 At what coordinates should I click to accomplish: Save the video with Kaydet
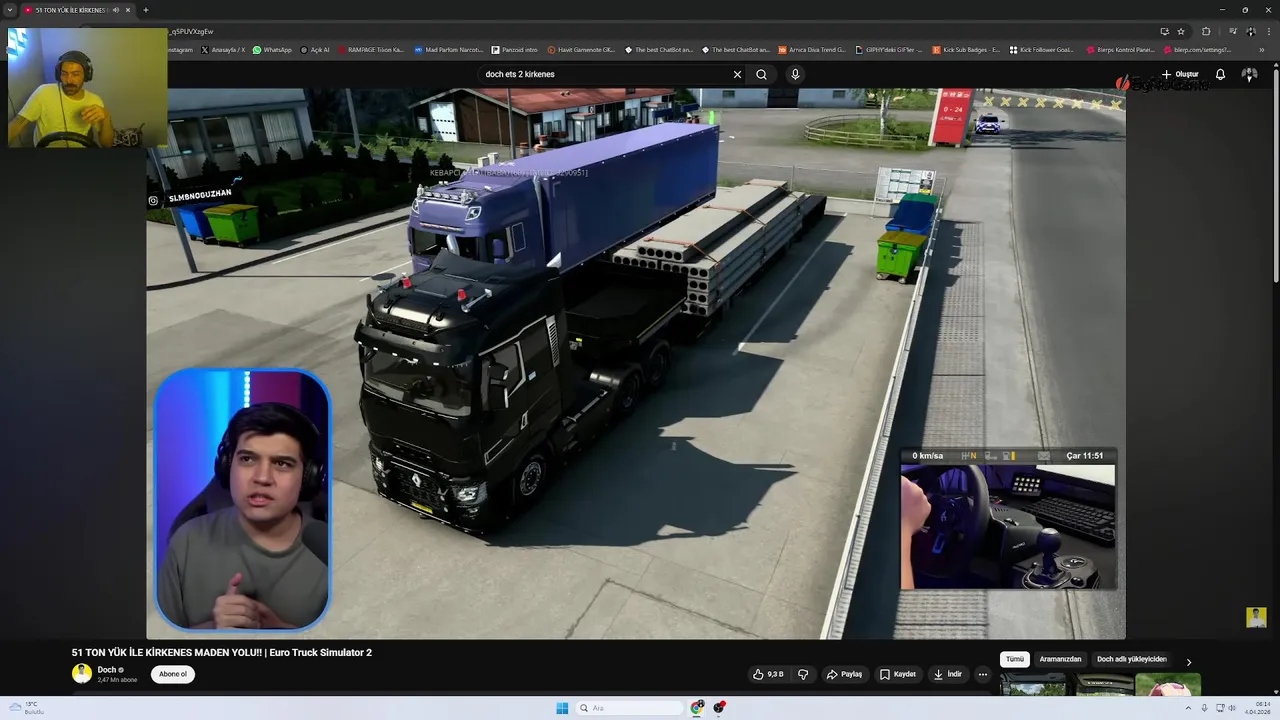898,674
